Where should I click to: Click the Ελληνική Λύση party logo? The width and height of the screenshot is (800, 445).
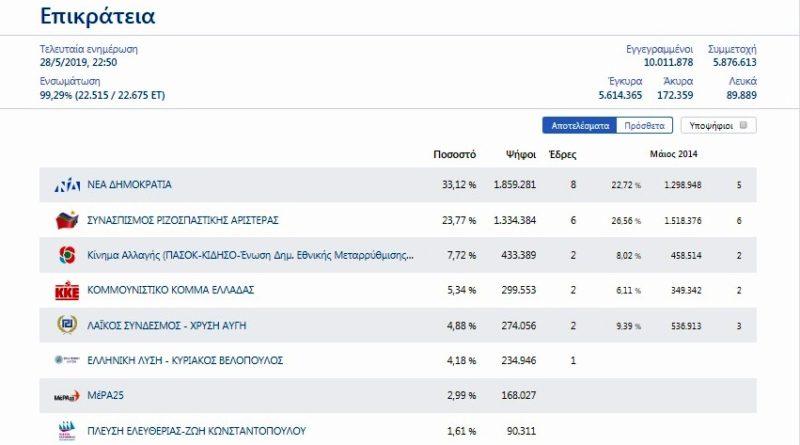click(x=66, y=360)
